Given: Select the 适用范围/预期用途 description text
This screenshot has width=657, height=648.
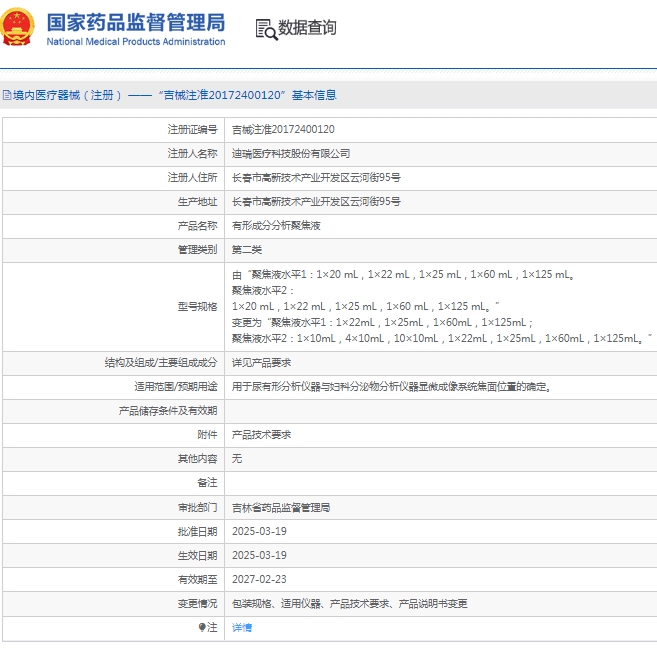Looking at the screenshot, I should 391,387.
